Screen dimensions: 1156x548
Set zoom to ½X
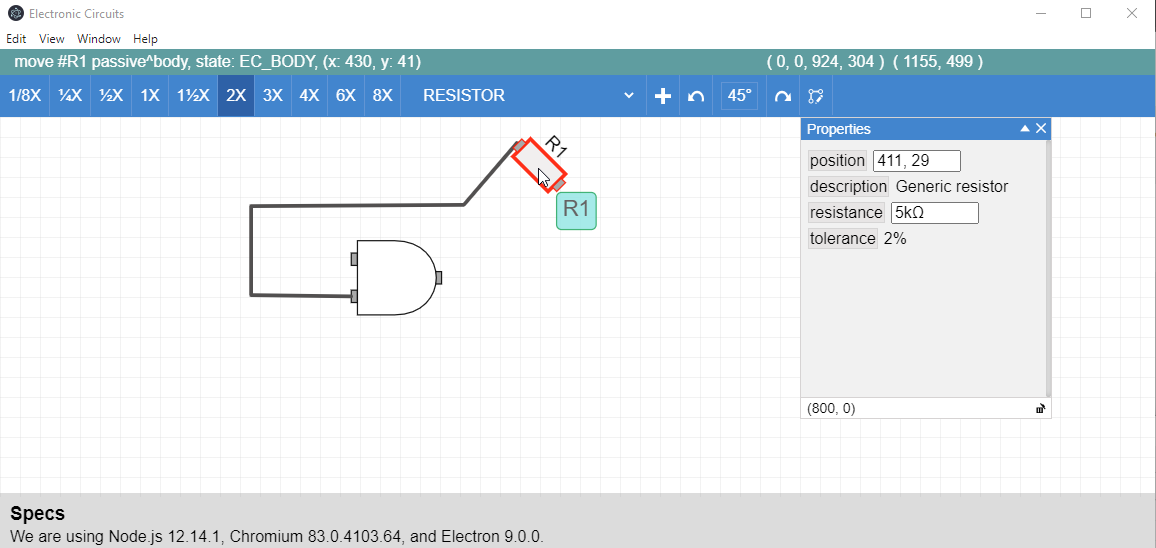click(x=111, y=96)
